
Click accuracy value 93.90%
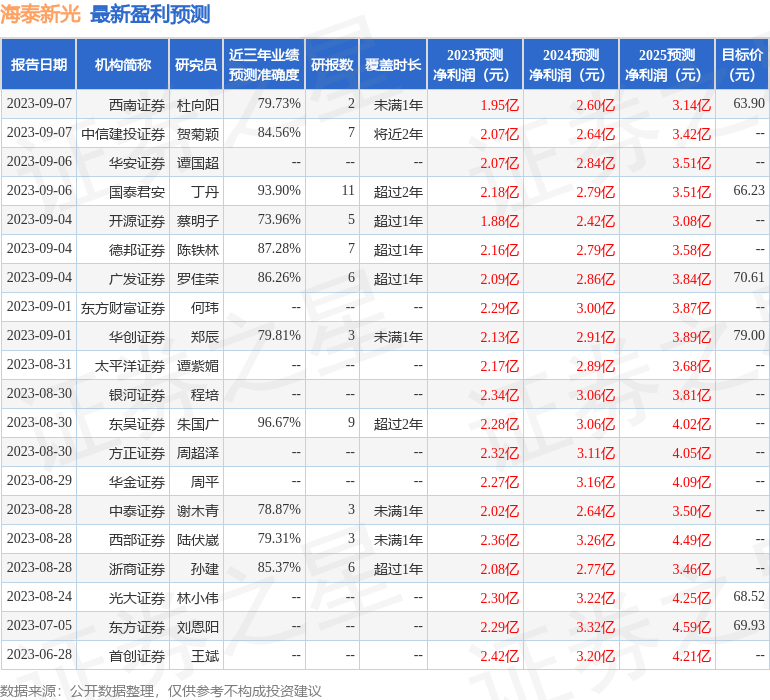[x=279, y=190]
